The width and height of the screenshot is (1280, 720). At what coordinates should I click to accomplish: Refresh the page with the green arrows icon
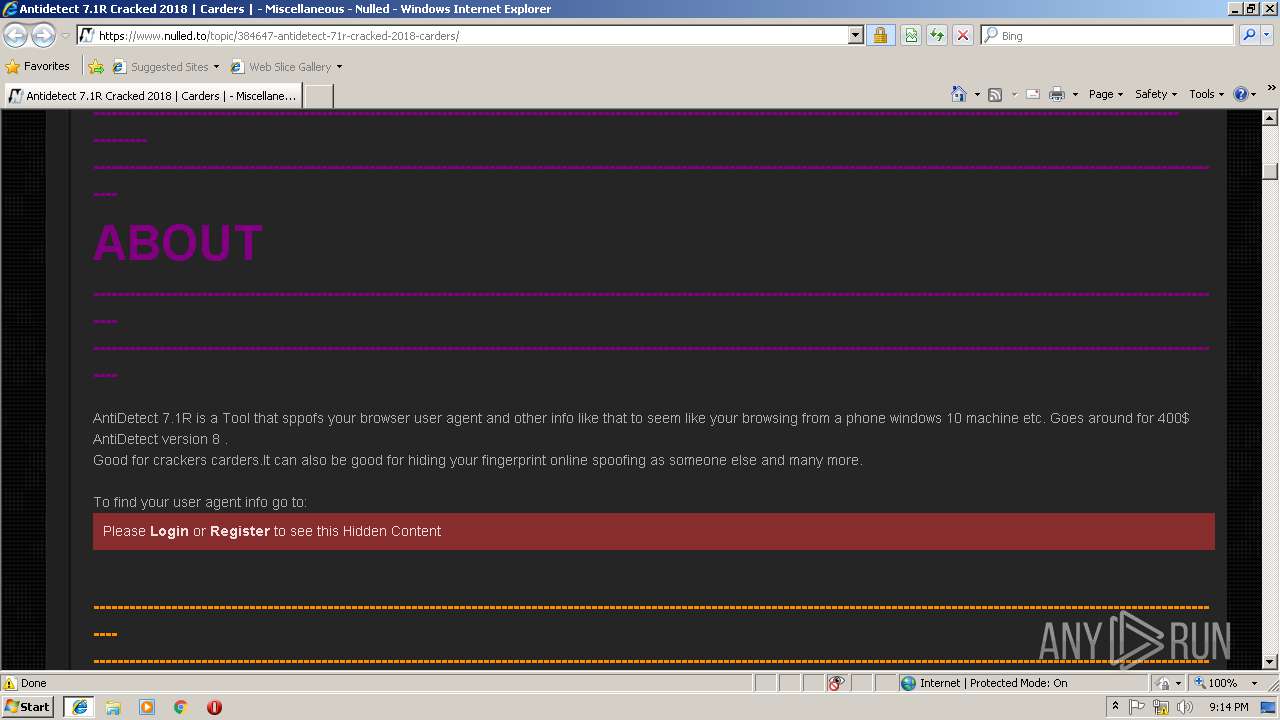point(937,36)
